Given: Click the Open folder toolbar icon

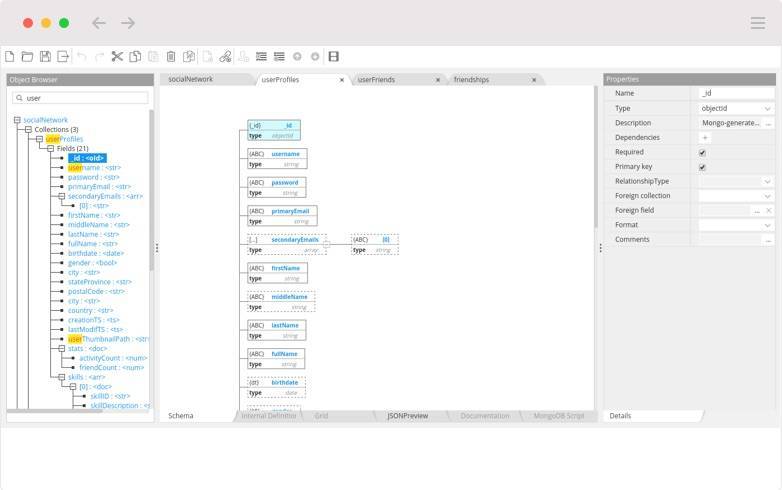Looking at the screenshot, I should click(27, 57).
